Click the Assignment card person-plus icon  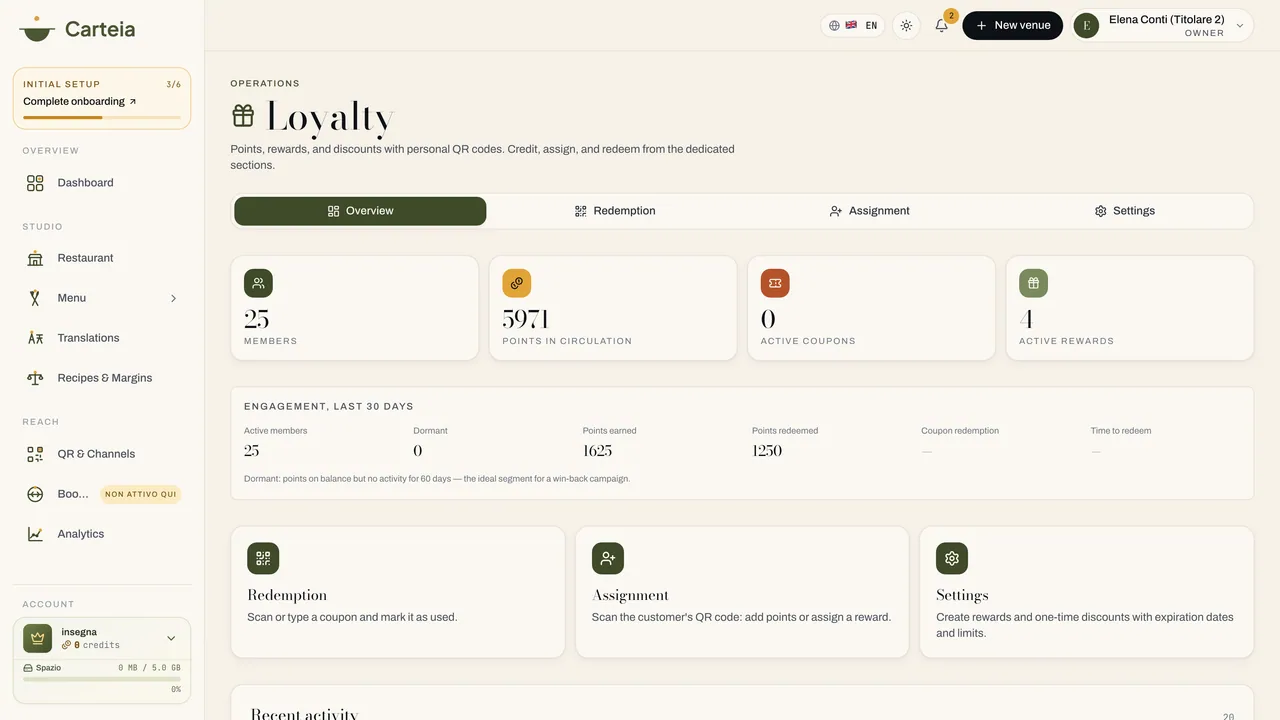click(x=608, y=558)
